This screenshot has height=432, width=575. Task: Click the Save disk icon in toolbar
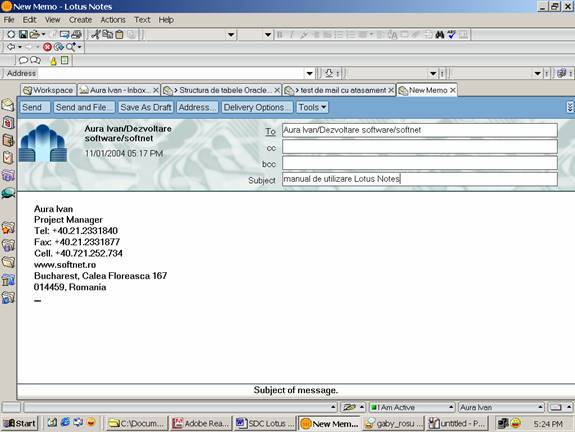coord(23,34)
